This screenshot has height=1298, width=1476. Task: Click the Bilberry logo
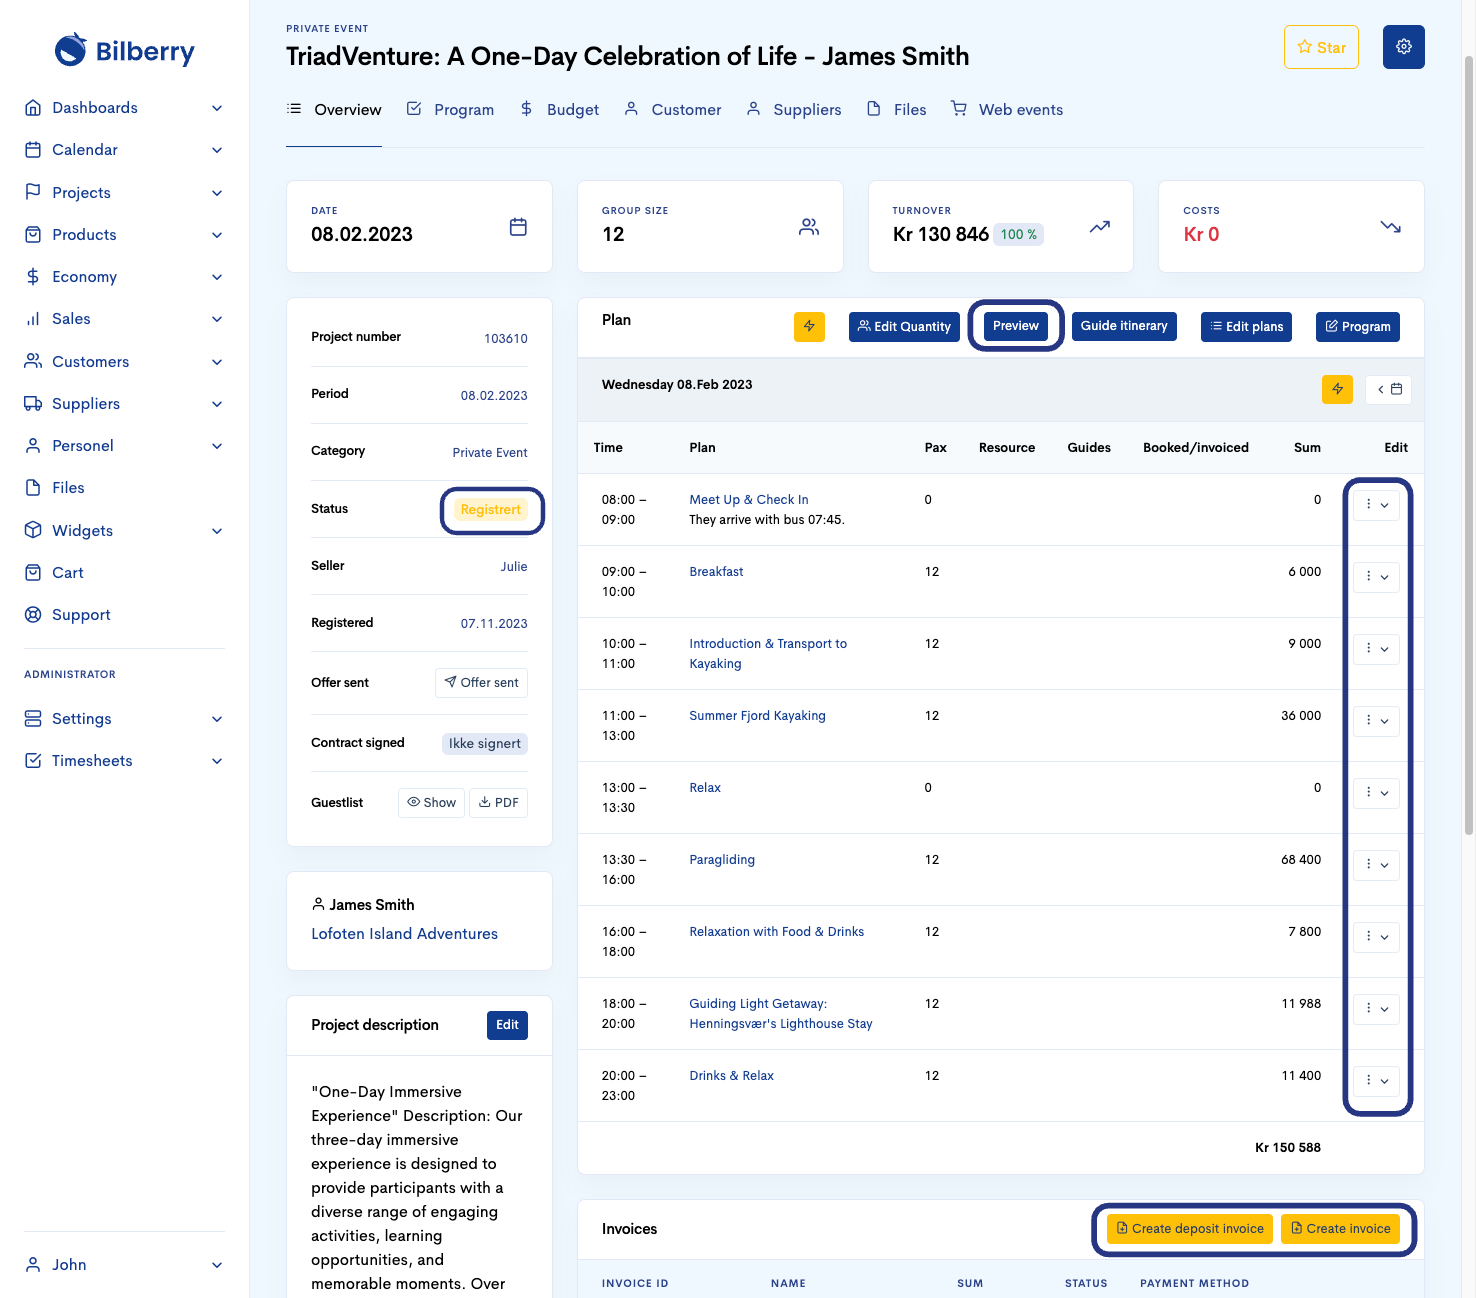pyautogui.click(x=125, y=51)
